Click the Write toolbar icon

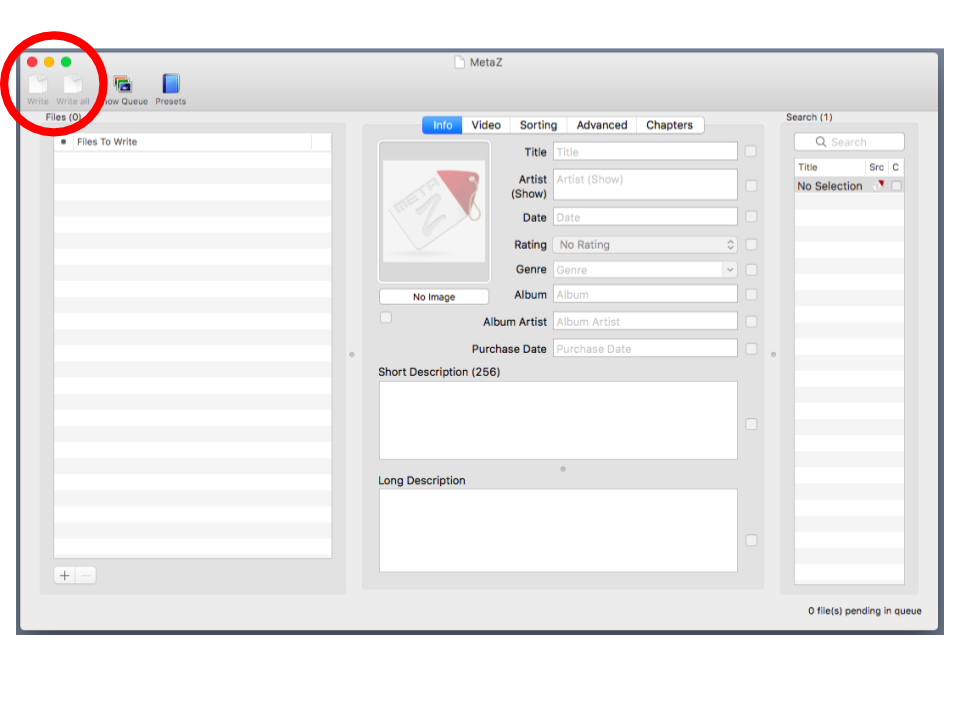pyautogui.click(x=37, y=85)
